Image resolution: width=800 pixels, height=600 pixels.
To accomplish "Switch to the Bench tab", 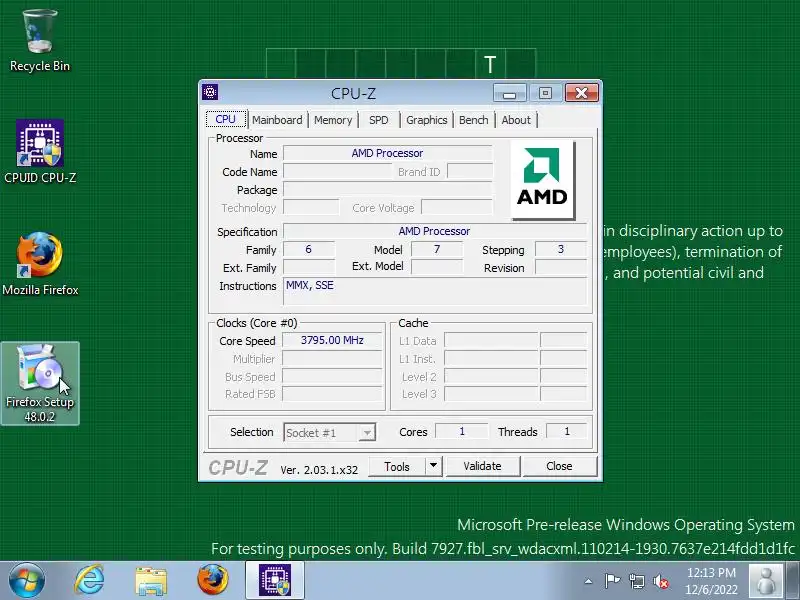I will pos(473,120).
